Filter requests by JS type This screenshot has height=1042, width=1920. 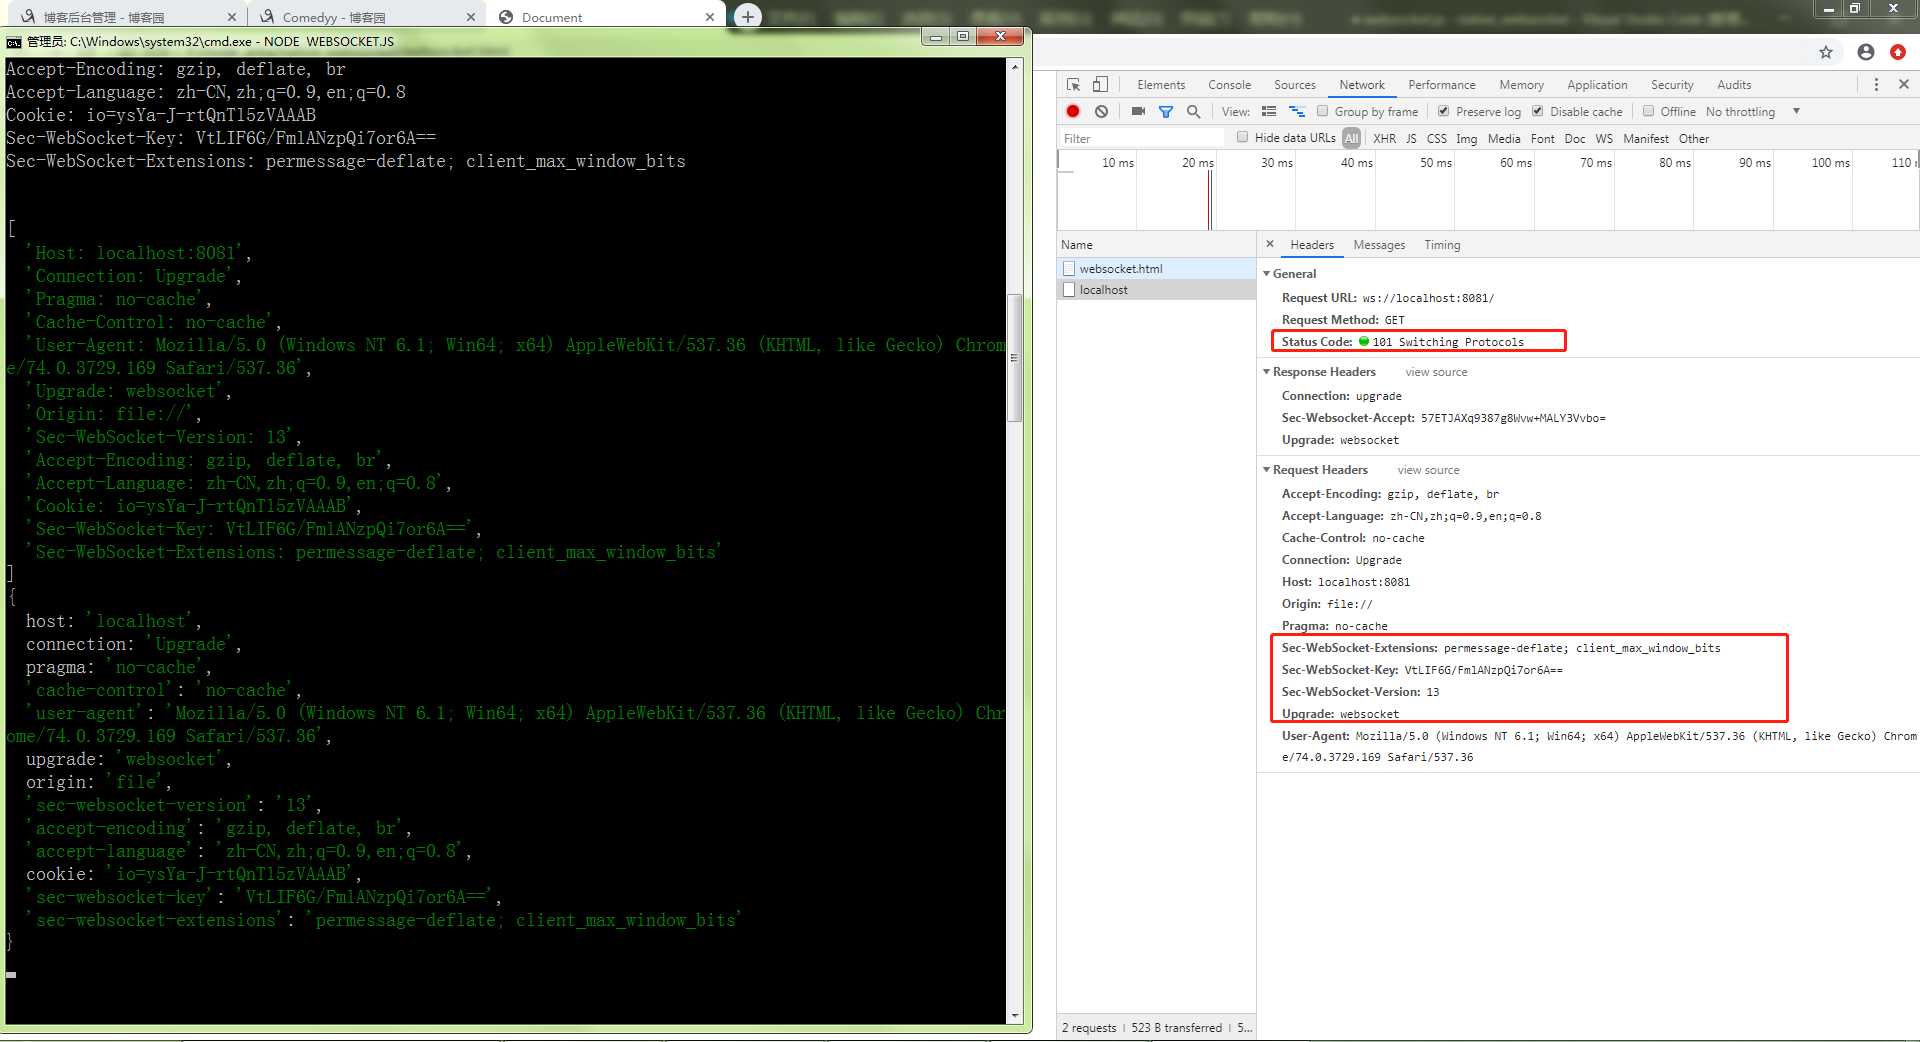click(x=1411, y=138)
